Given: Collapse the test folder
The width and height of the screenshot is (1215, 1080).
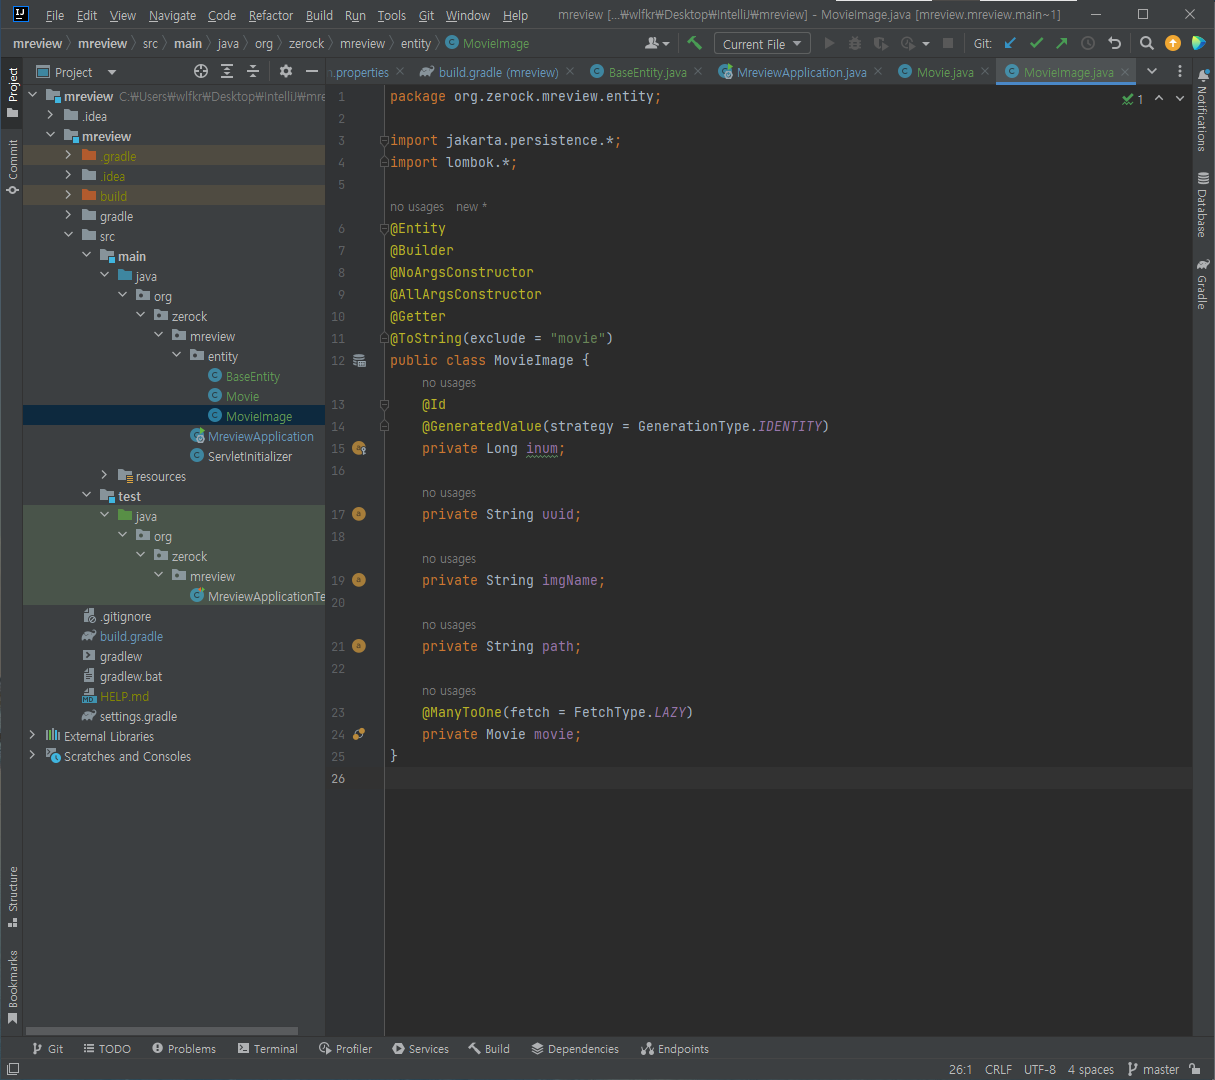Looking at the screenshot, I should coord(86,496).
